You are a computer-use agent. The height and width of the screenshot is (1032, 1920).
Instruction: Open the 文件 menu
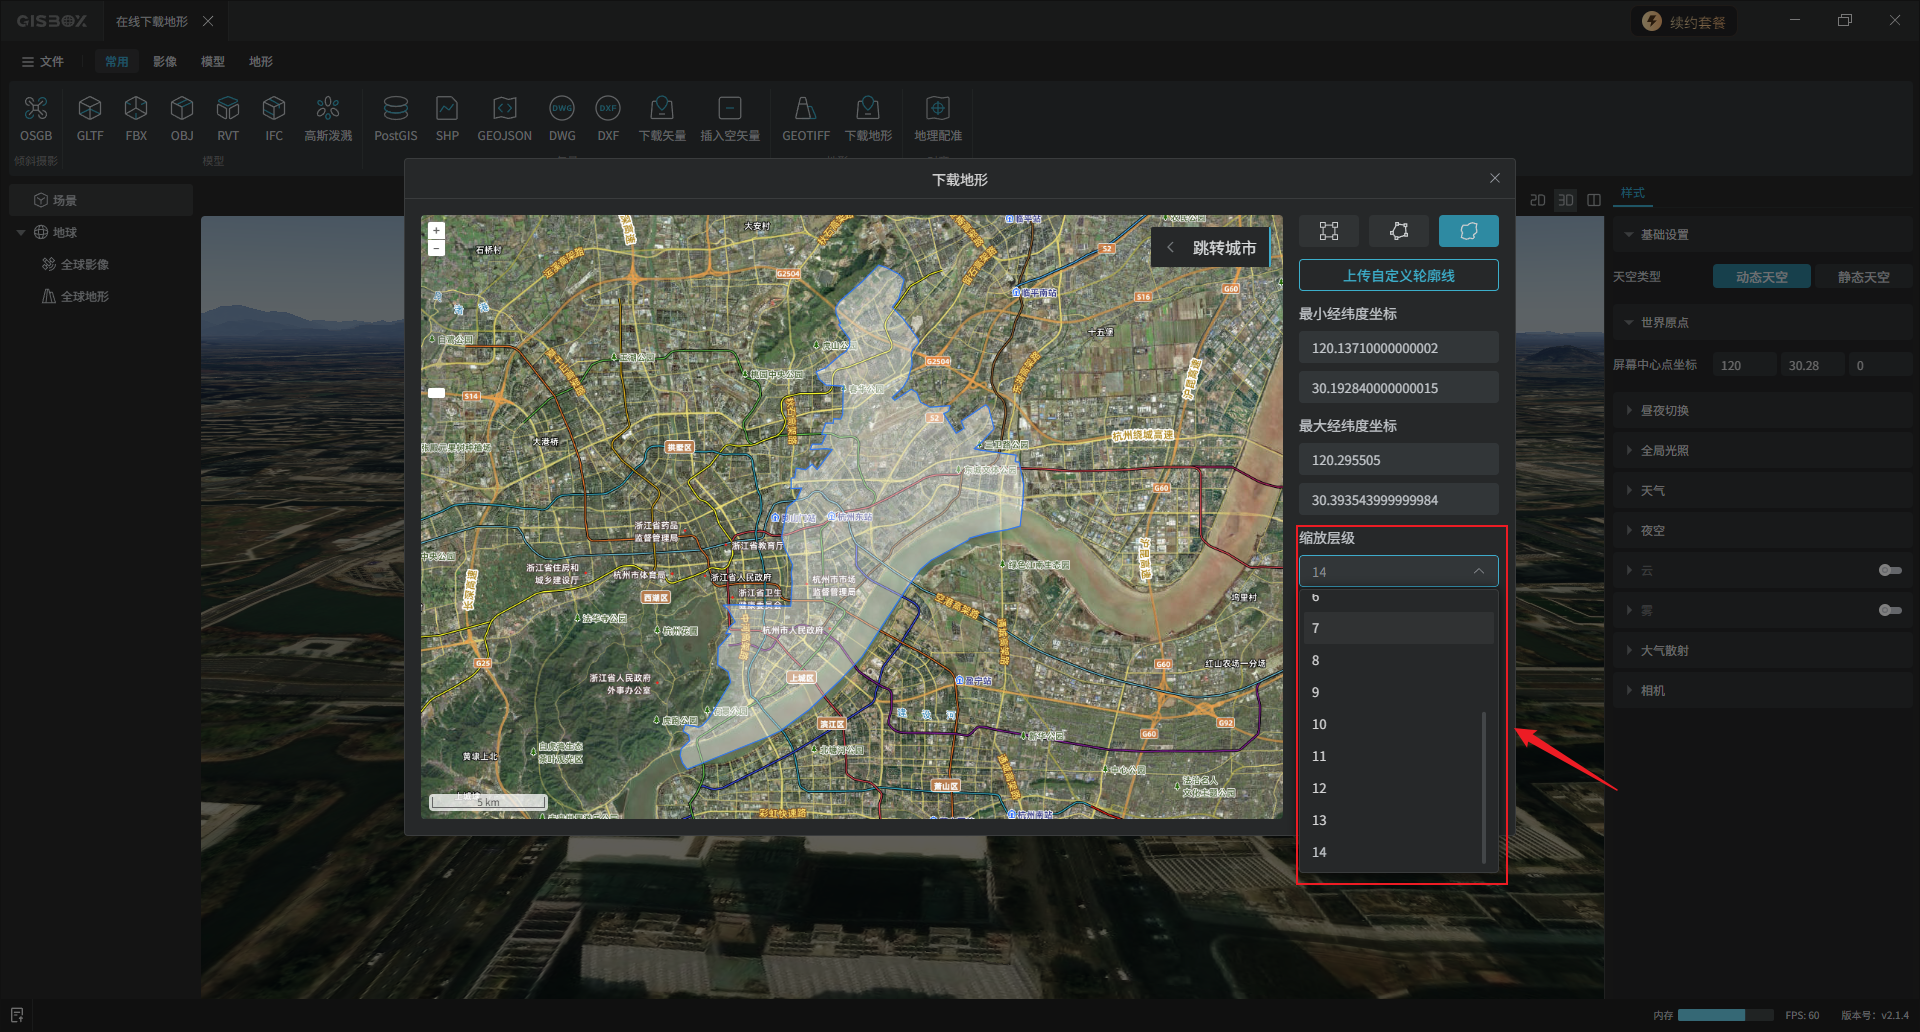43,62
